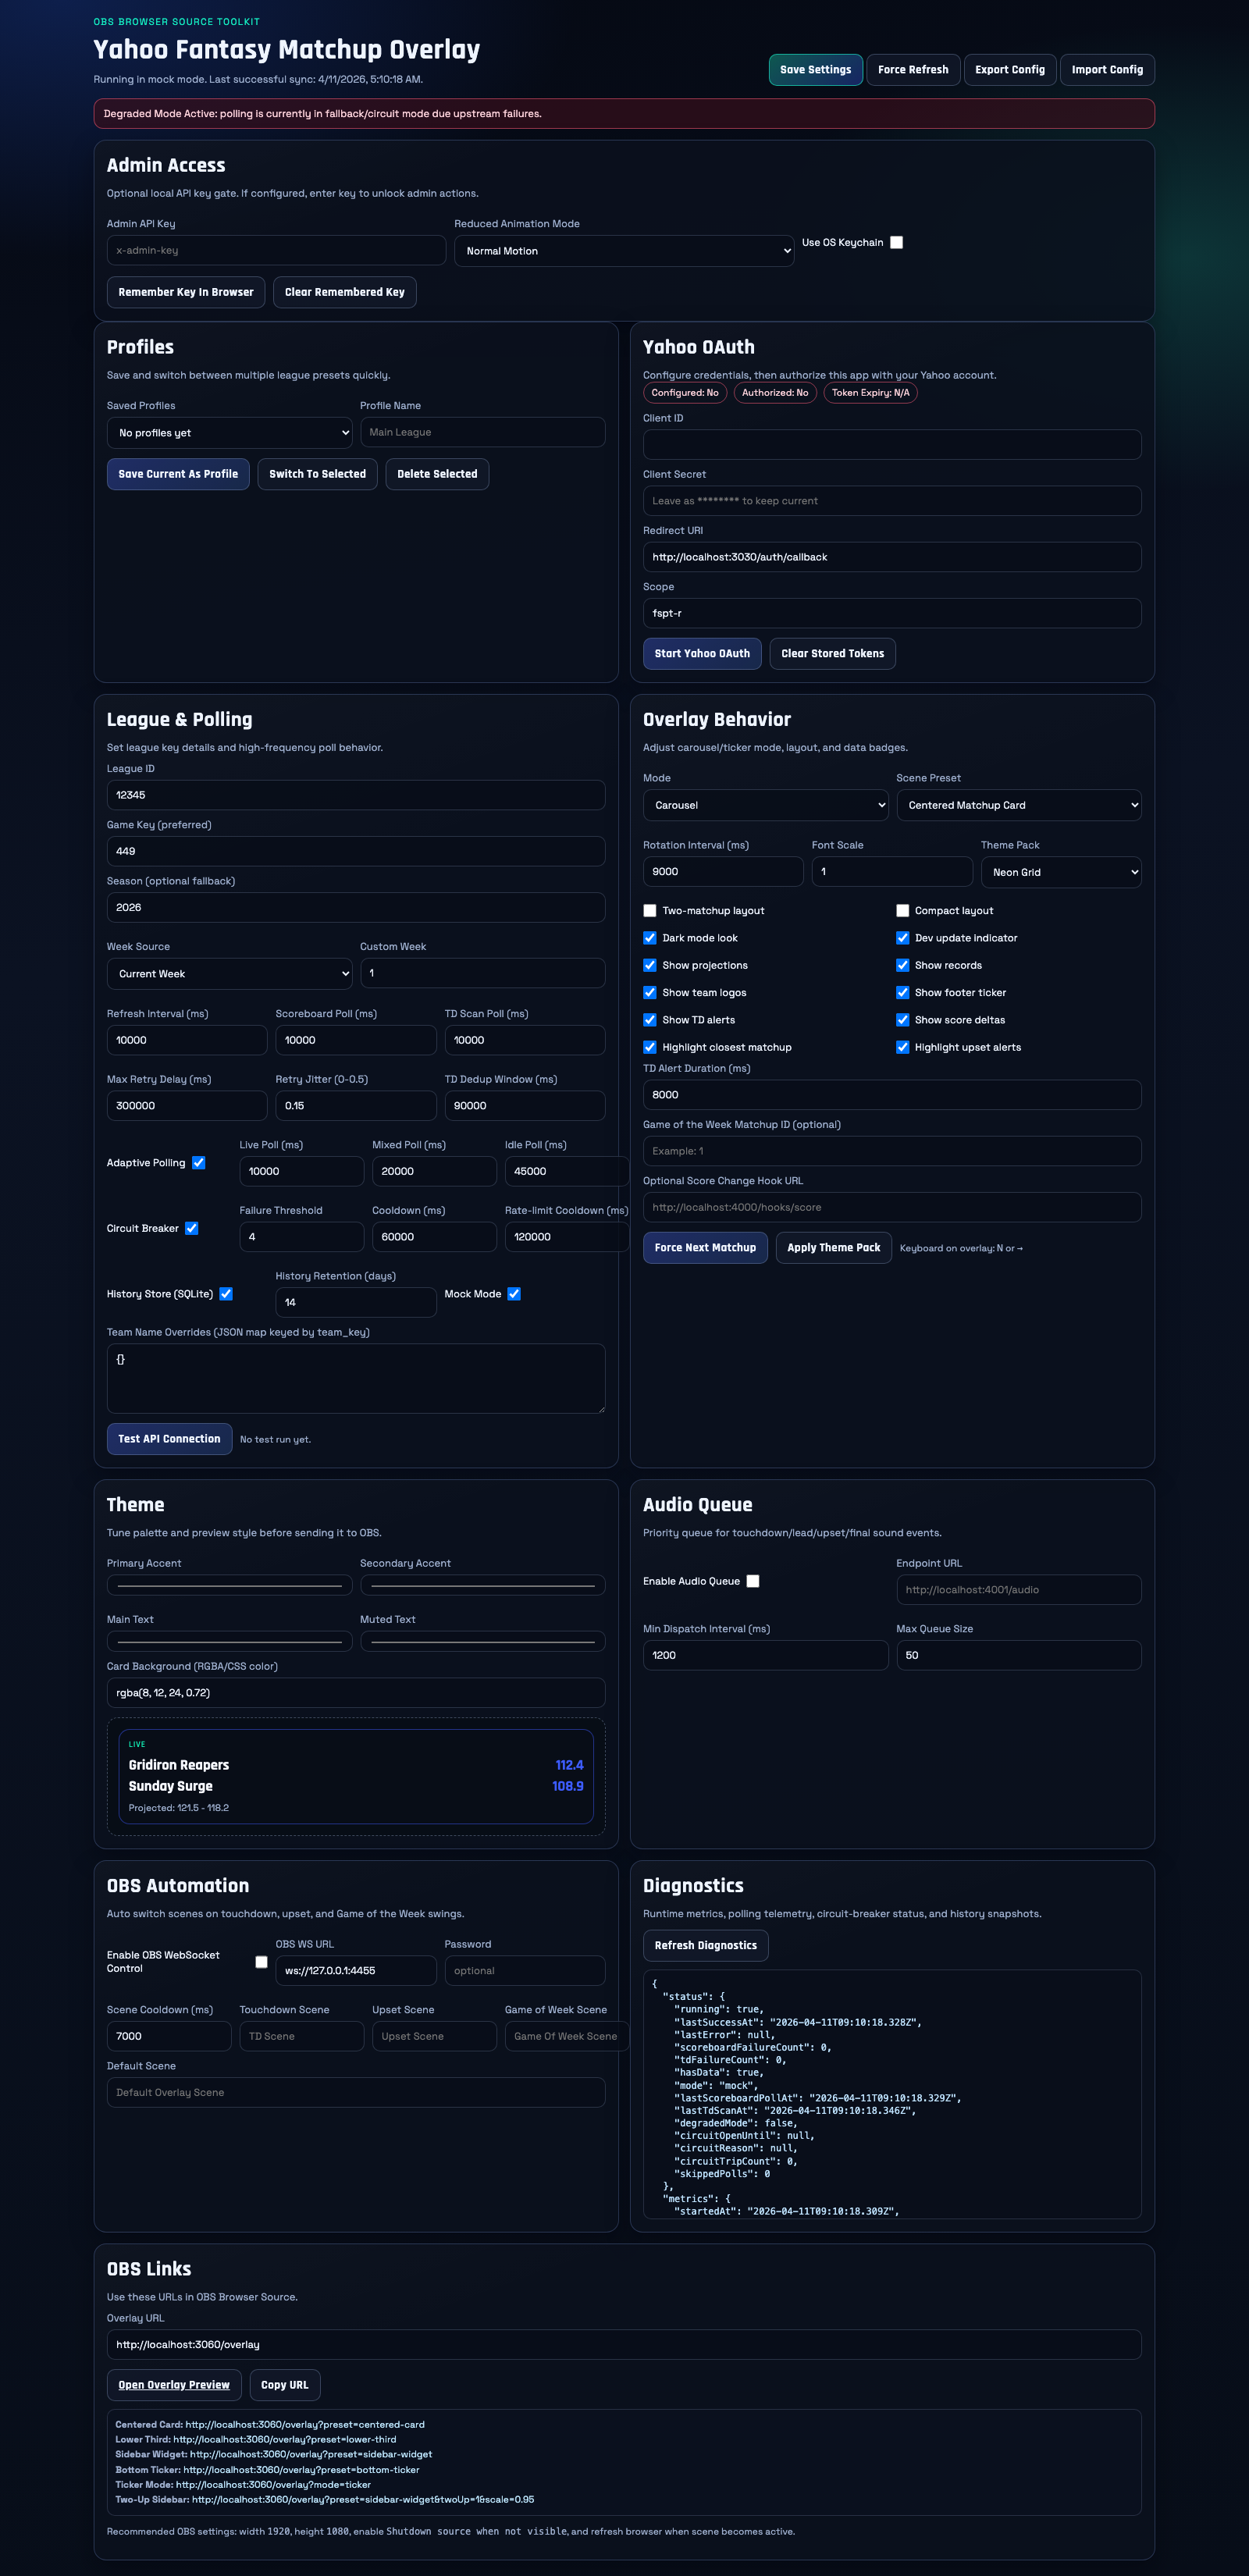This screenshot has height=2576, width=1249.
Task: Change the Week Source selection
Action: coord(228,973)
